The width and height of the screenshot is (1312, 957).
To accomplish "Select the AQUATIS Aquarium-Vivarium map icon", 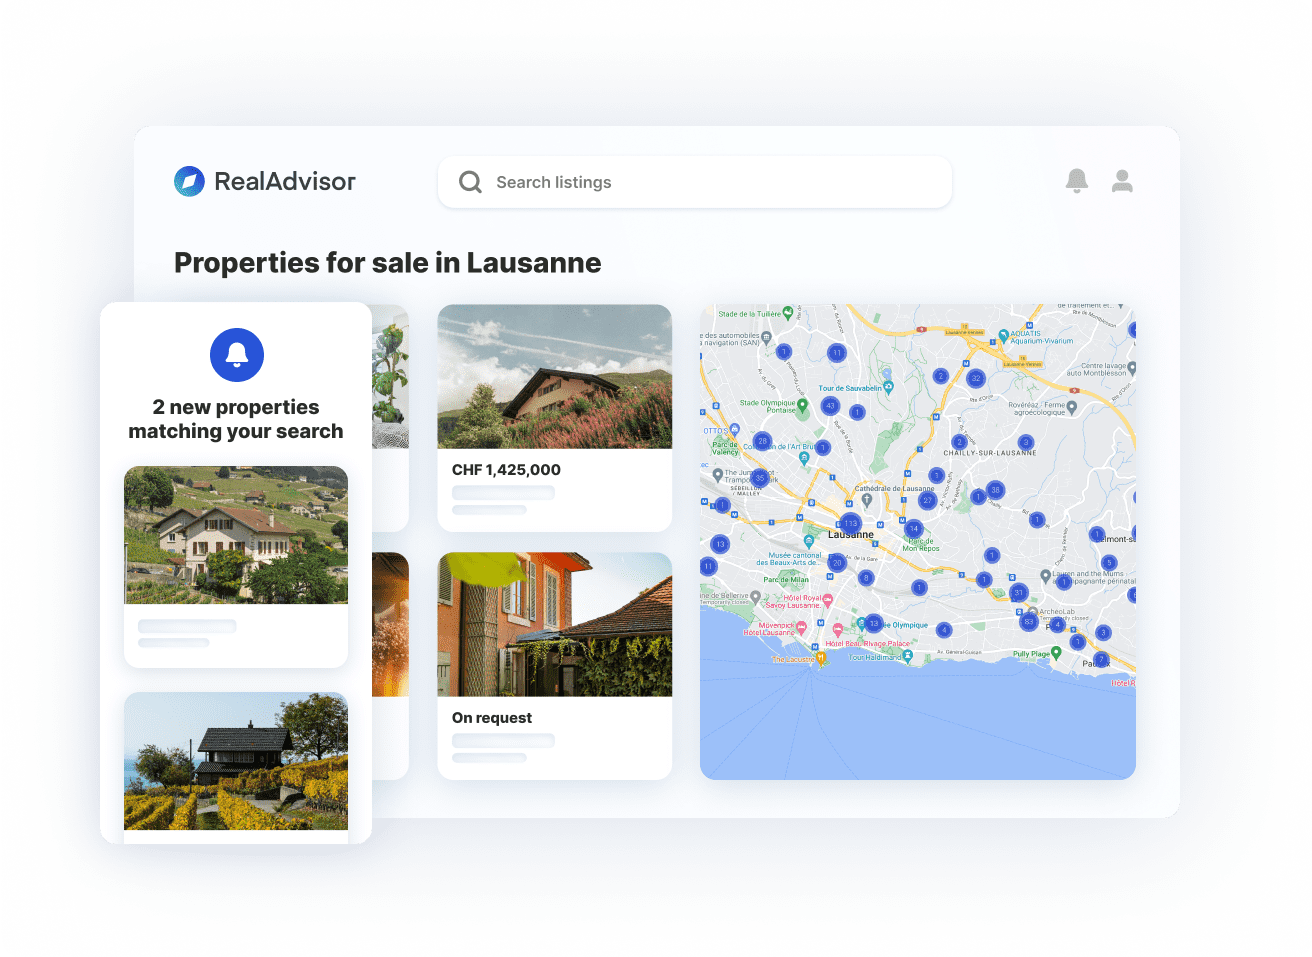I will (x=1003, y=338).
